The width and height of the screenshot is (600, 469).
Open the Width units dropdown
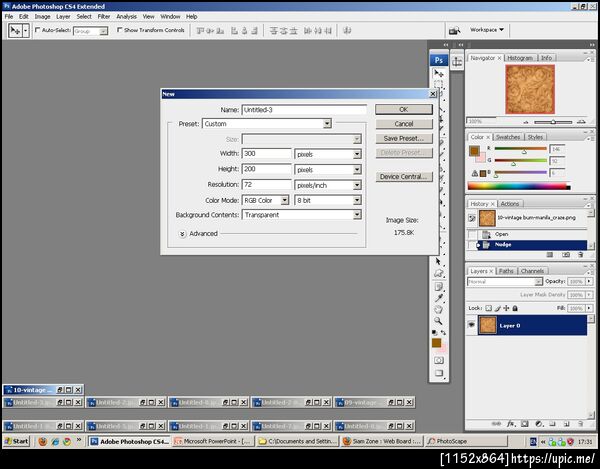coord(328,154)
